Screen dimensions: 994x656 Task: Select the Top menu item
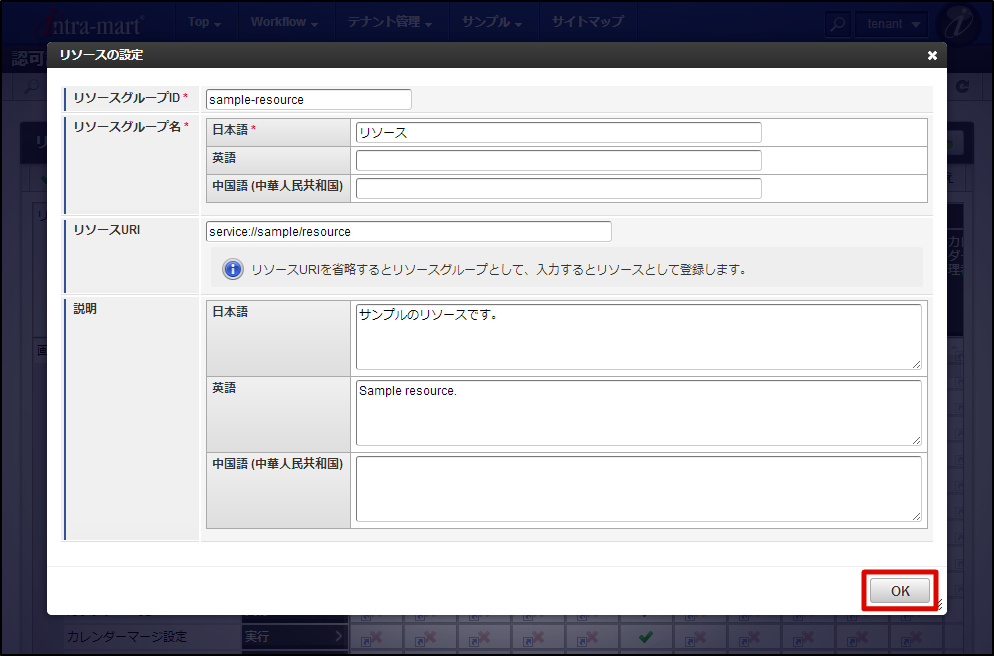[205, 22]
